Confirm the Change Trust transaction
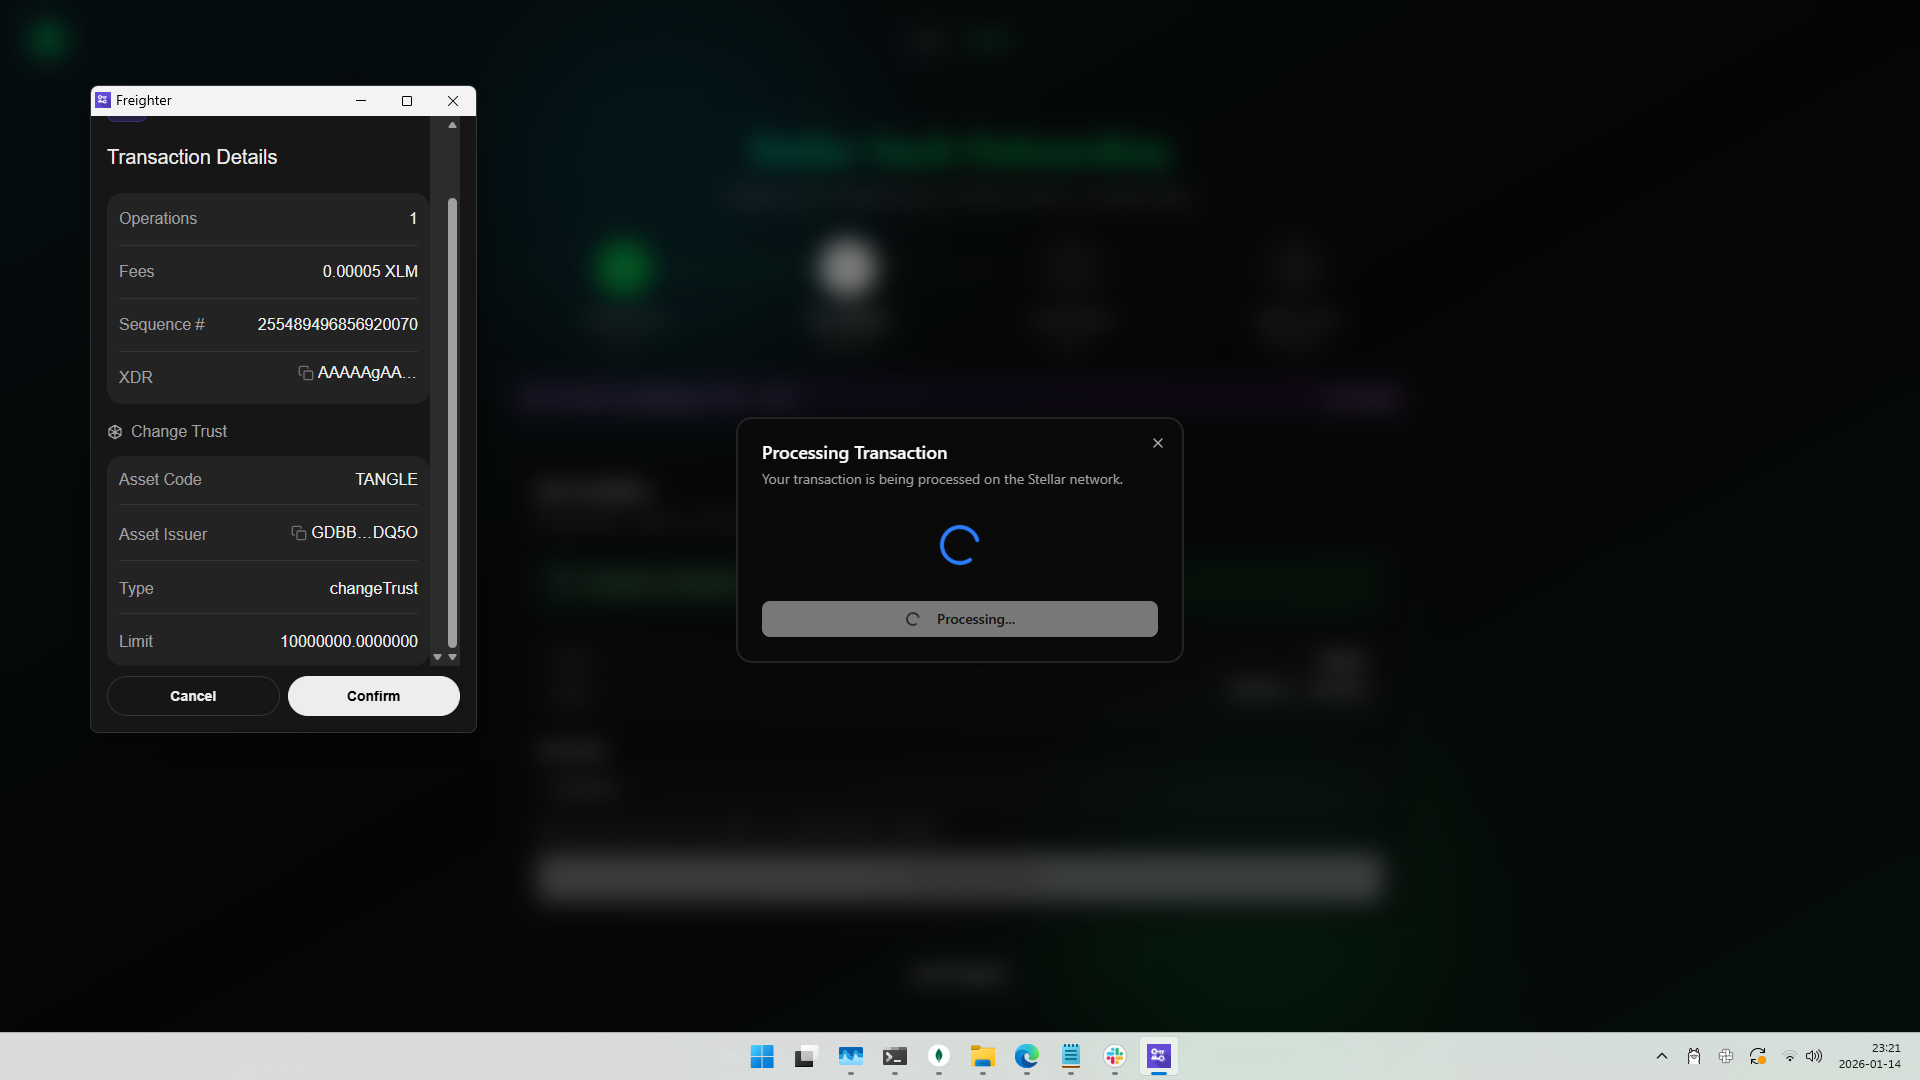1920x1080 pixels. 373,696
